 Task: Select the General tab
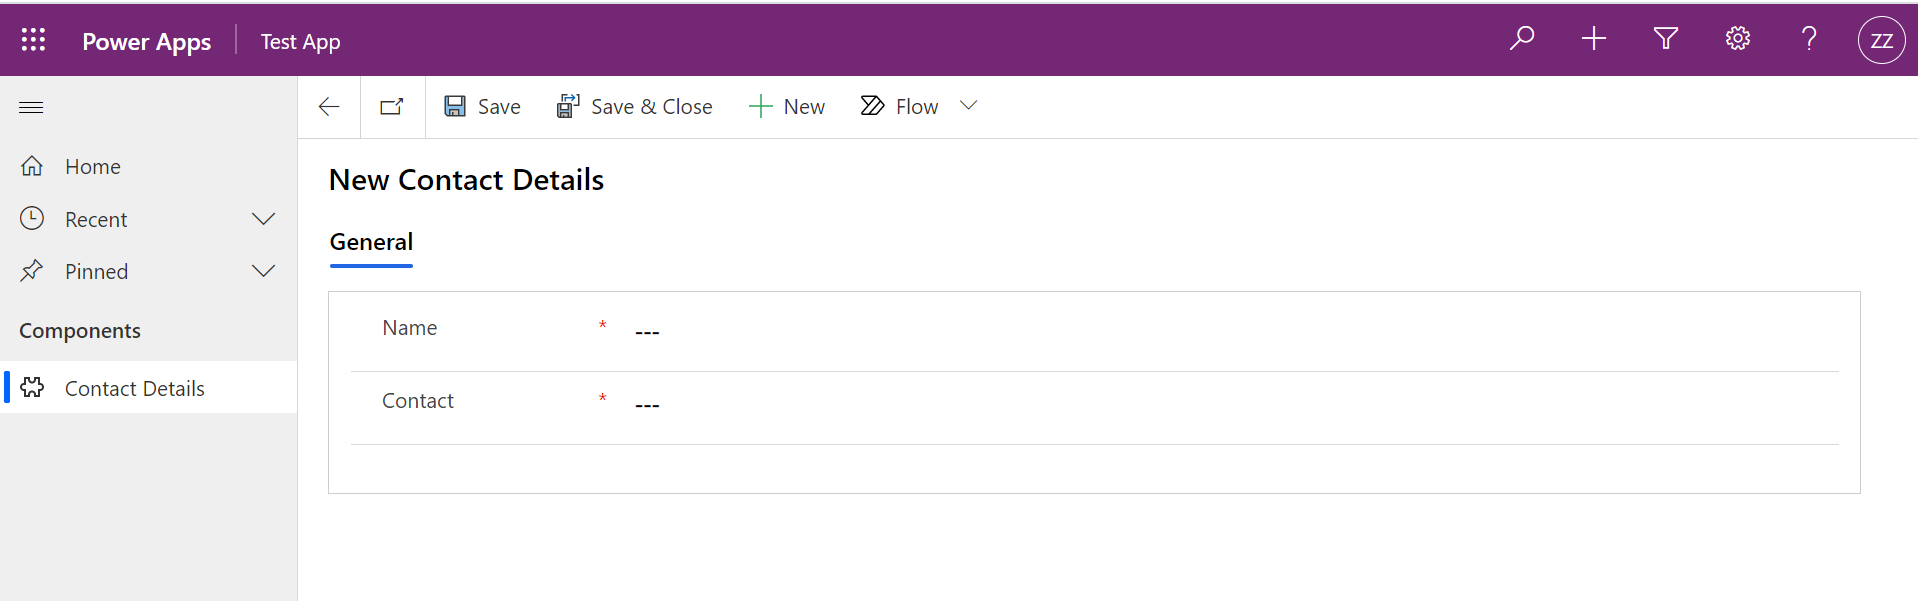(x=371, y=243)
